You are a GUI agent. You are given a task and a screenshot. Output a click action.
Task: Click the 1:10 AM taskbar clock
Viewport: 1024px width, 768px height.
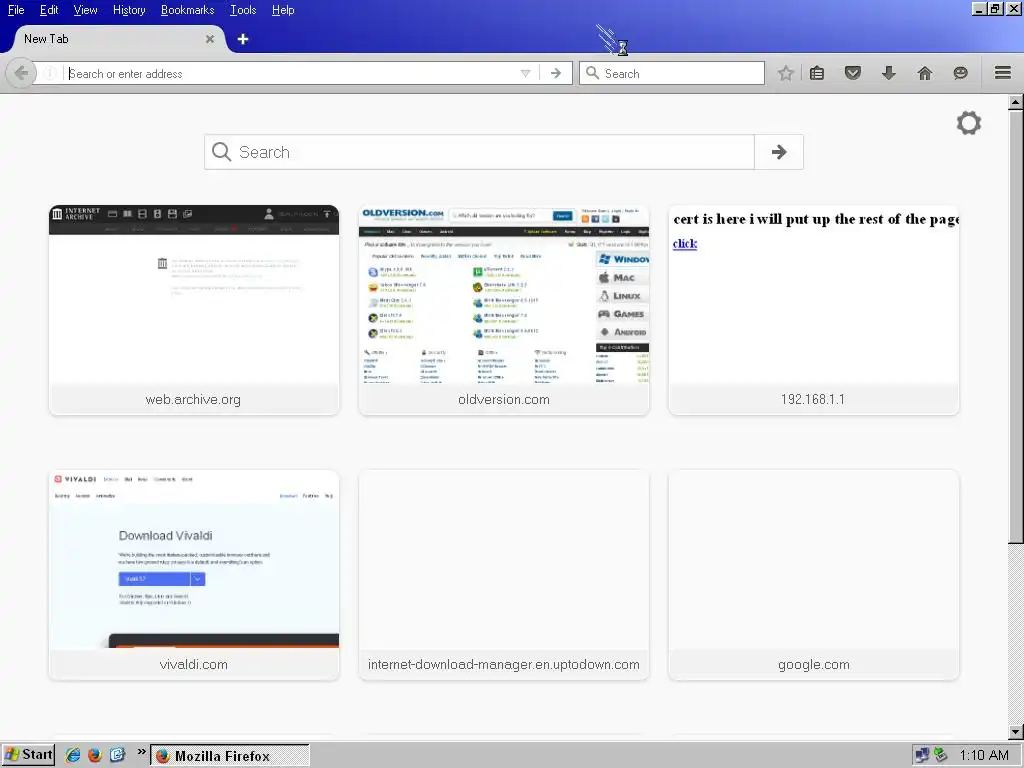(984, 756)
